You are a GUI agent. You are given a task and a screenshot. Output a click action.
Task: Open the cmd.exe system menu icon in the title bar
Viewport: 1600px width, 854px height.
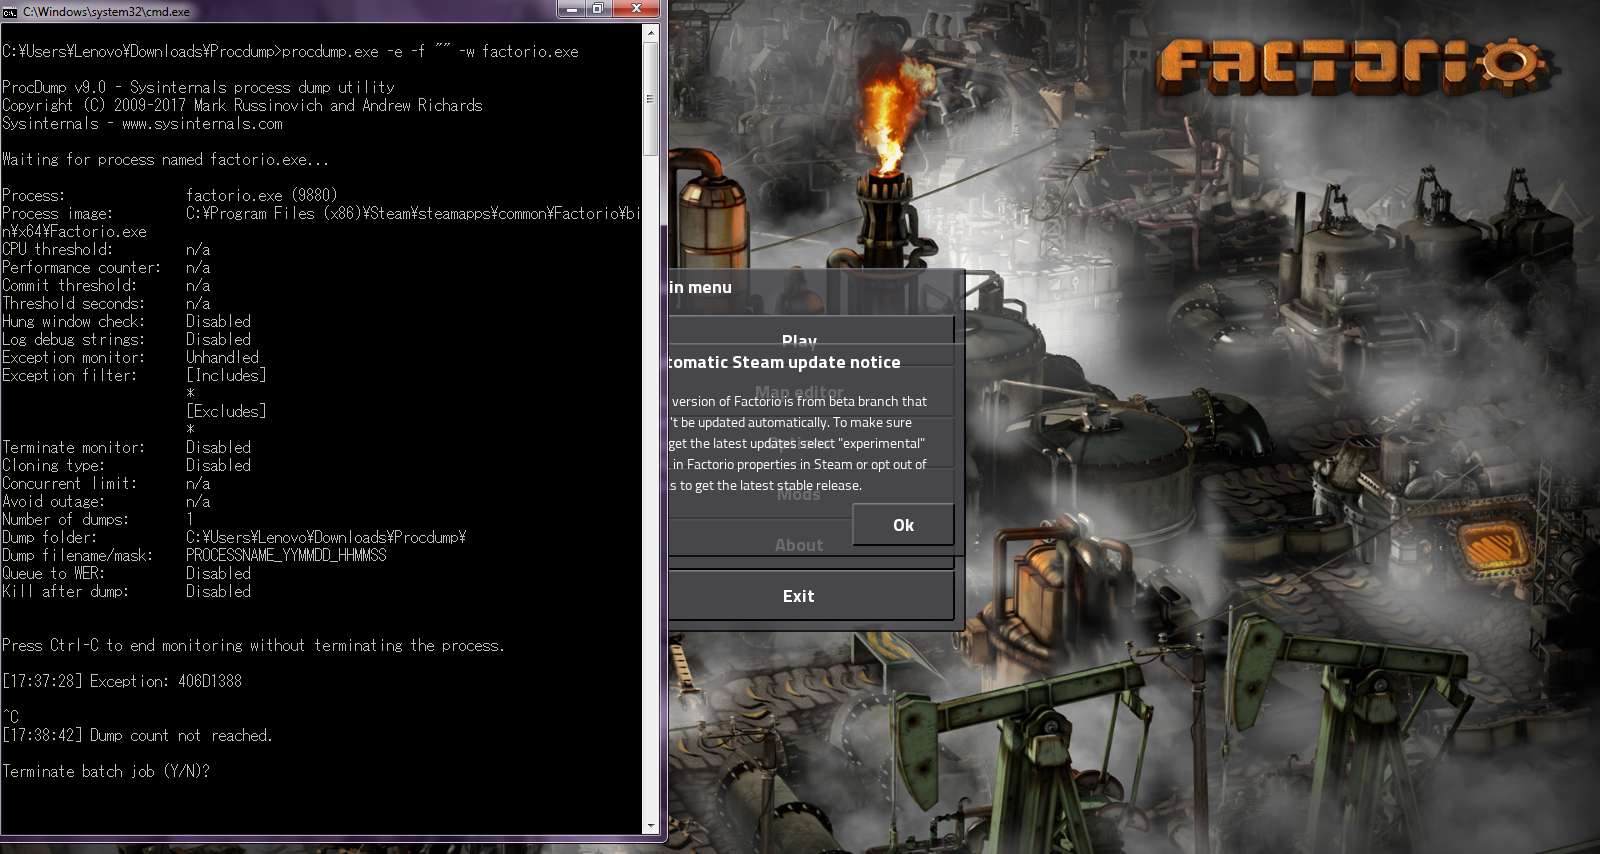pyautogui.click(x=10, y=11)
